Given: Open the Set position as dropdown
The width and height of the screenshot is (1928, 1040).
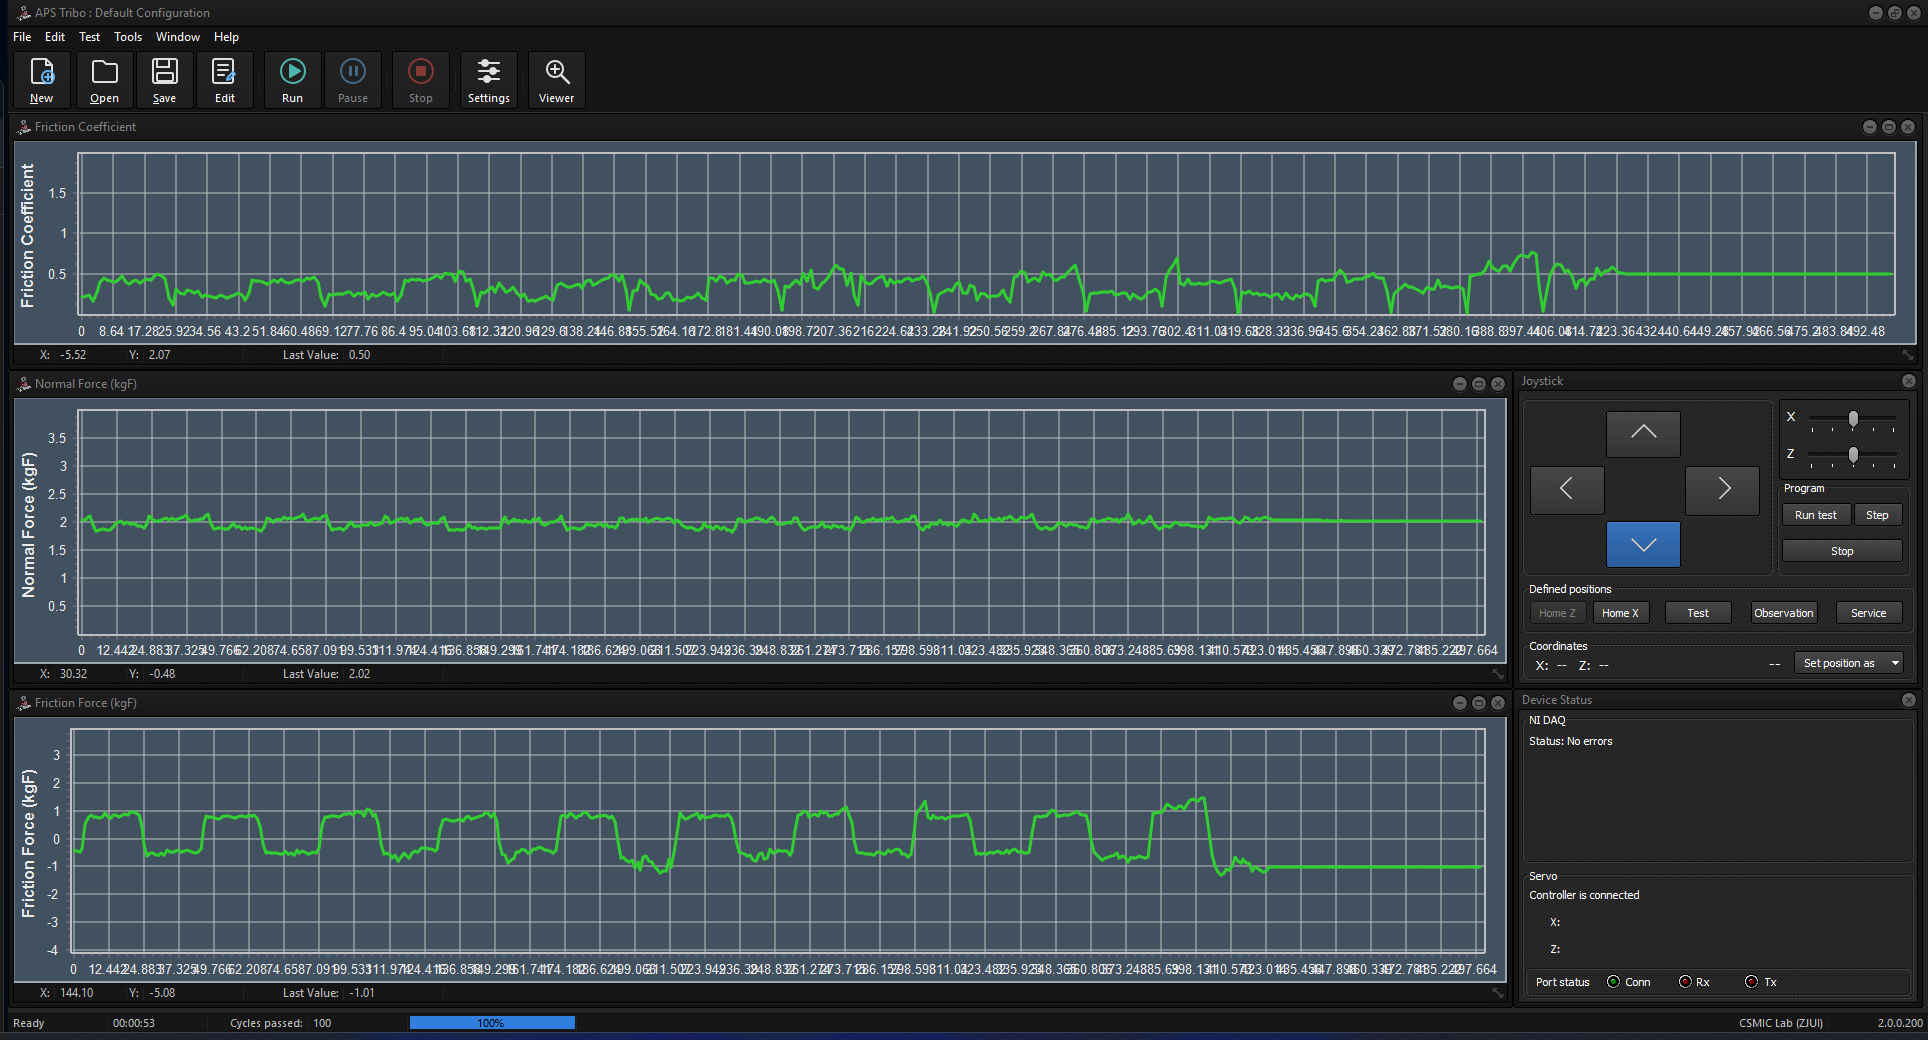Looking at the screenshot, I should 1848,662.
